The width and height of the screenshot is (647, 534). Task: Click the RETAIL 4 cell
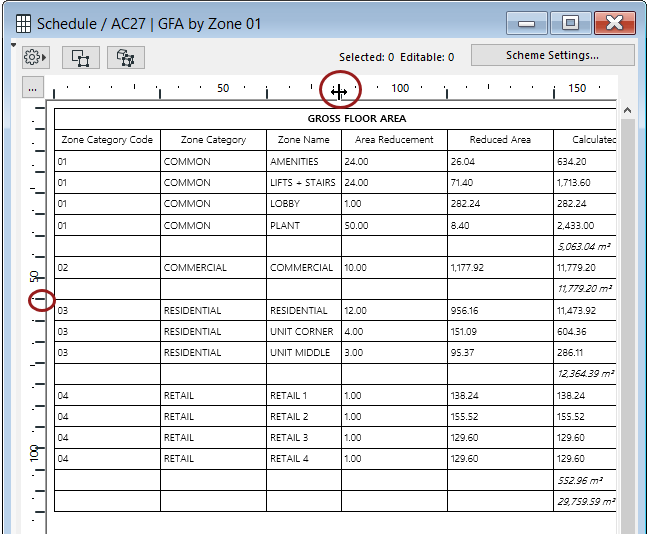click(304, 458)
